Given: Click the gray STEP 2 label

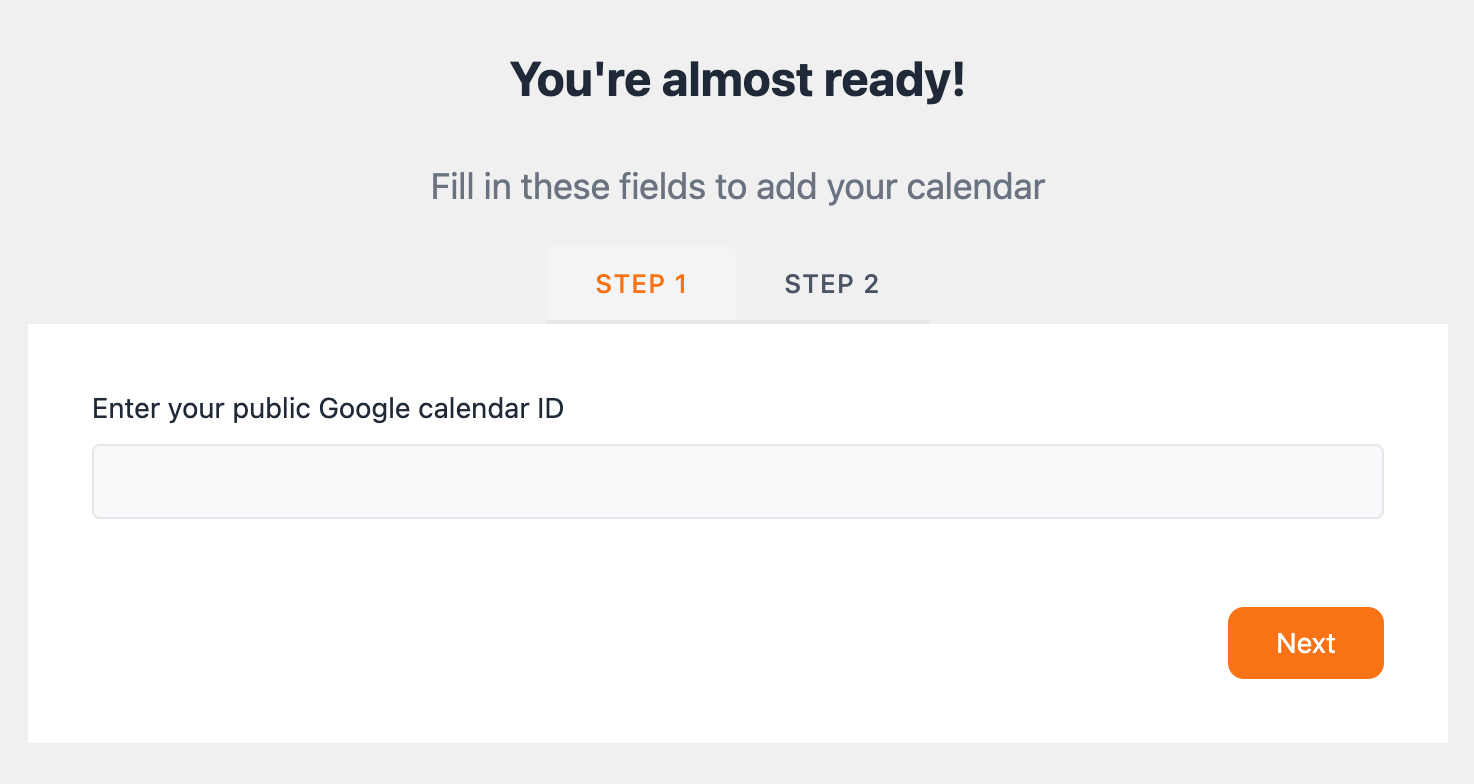Looking at the screenshot, I should pos(832,284).
